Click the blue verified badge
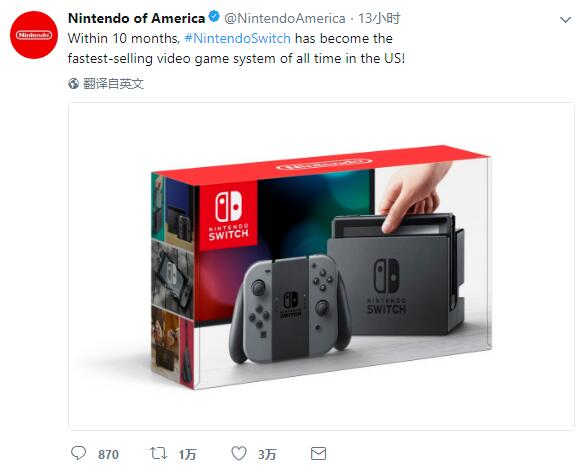 [214, 17]
